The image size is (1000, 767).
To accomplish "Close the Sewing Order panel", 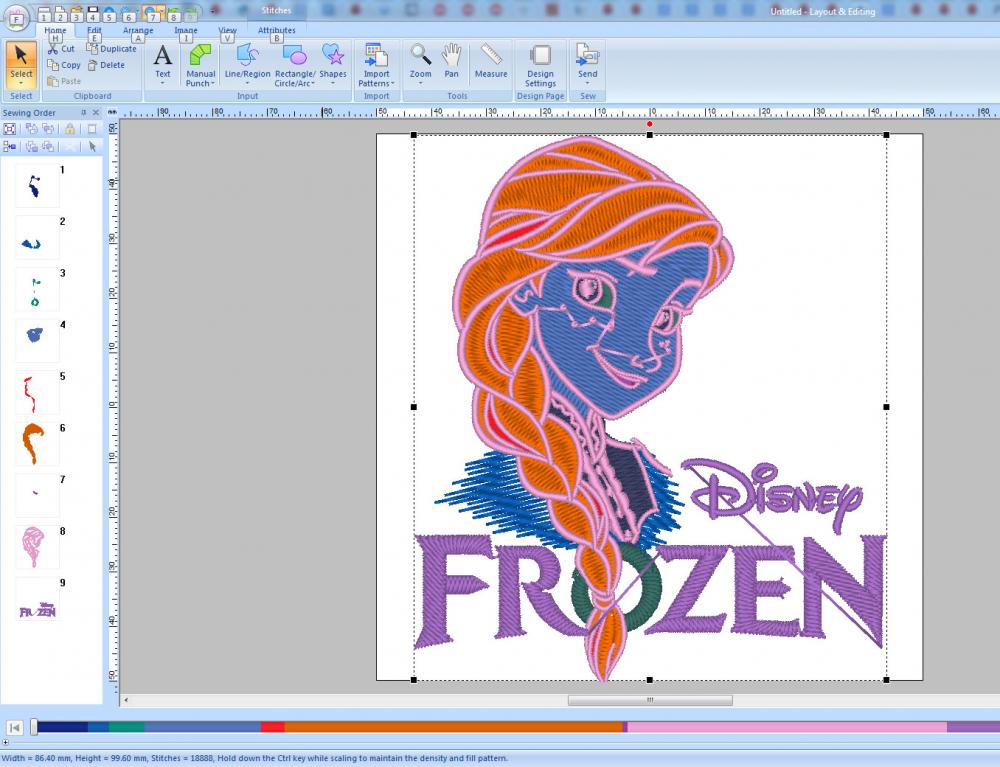I will pos(96,113).
